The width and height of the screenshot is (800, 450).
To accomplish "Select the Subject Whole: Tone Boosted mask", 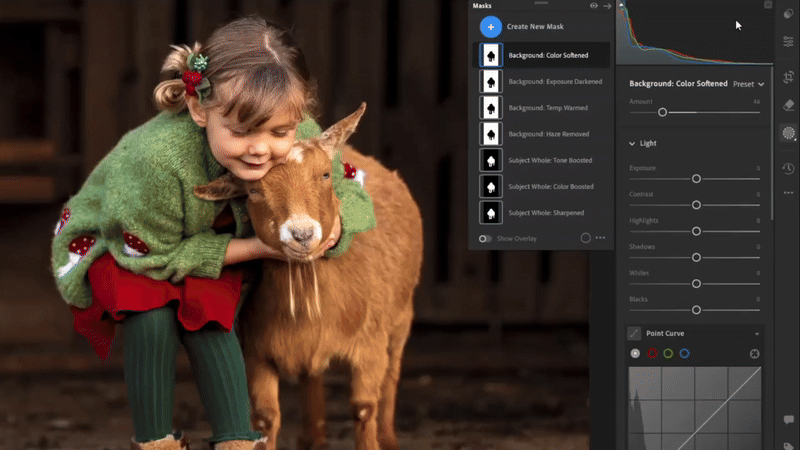I will (550, 160).
